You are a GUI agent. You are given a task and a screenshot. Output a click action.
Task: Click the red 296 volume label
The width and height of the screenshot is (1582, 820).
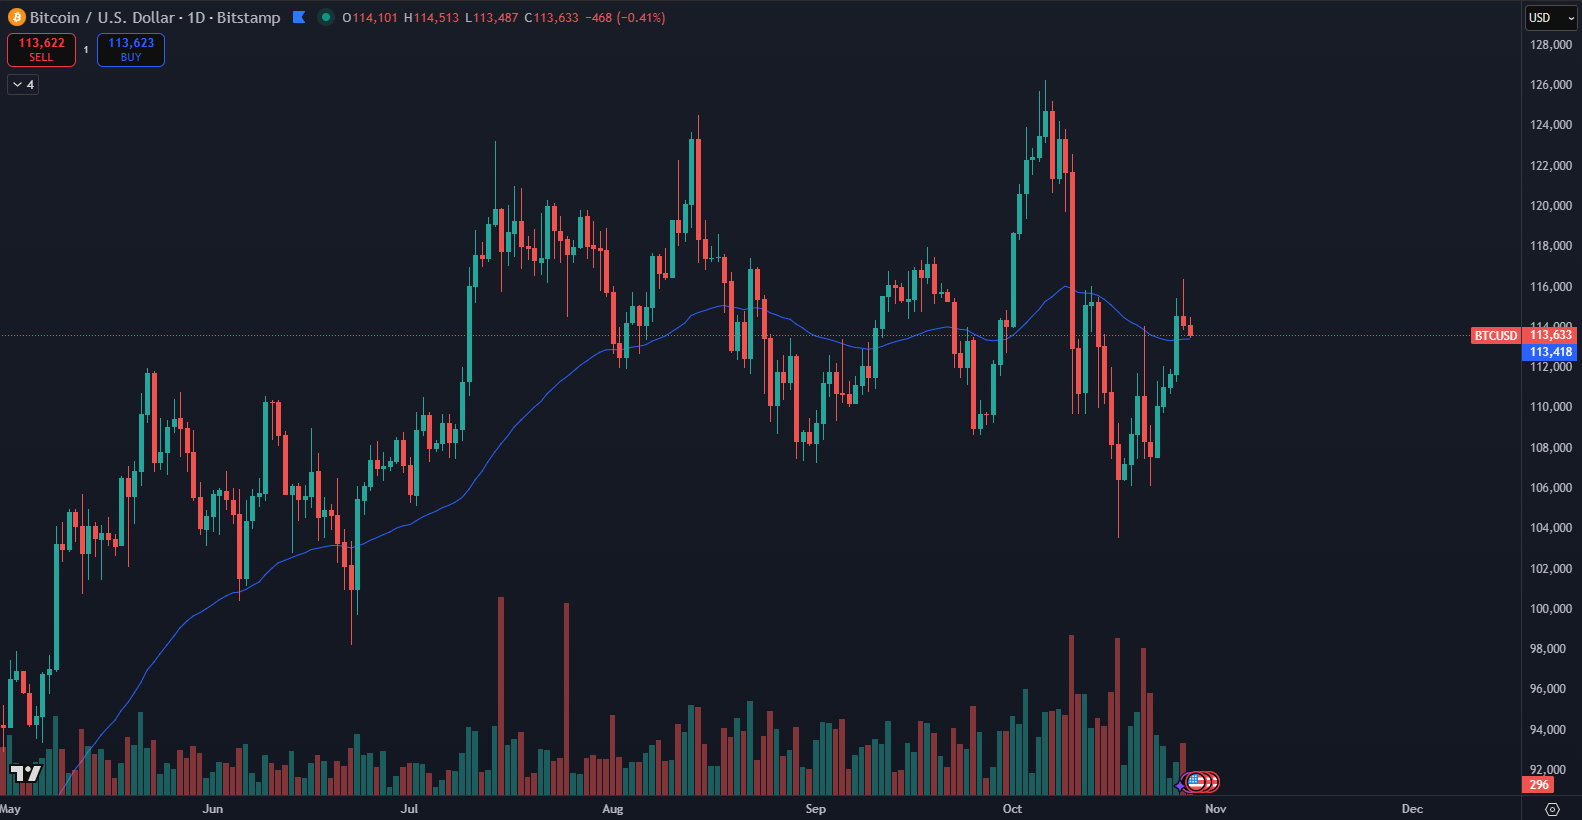[x=1539, y=785]
